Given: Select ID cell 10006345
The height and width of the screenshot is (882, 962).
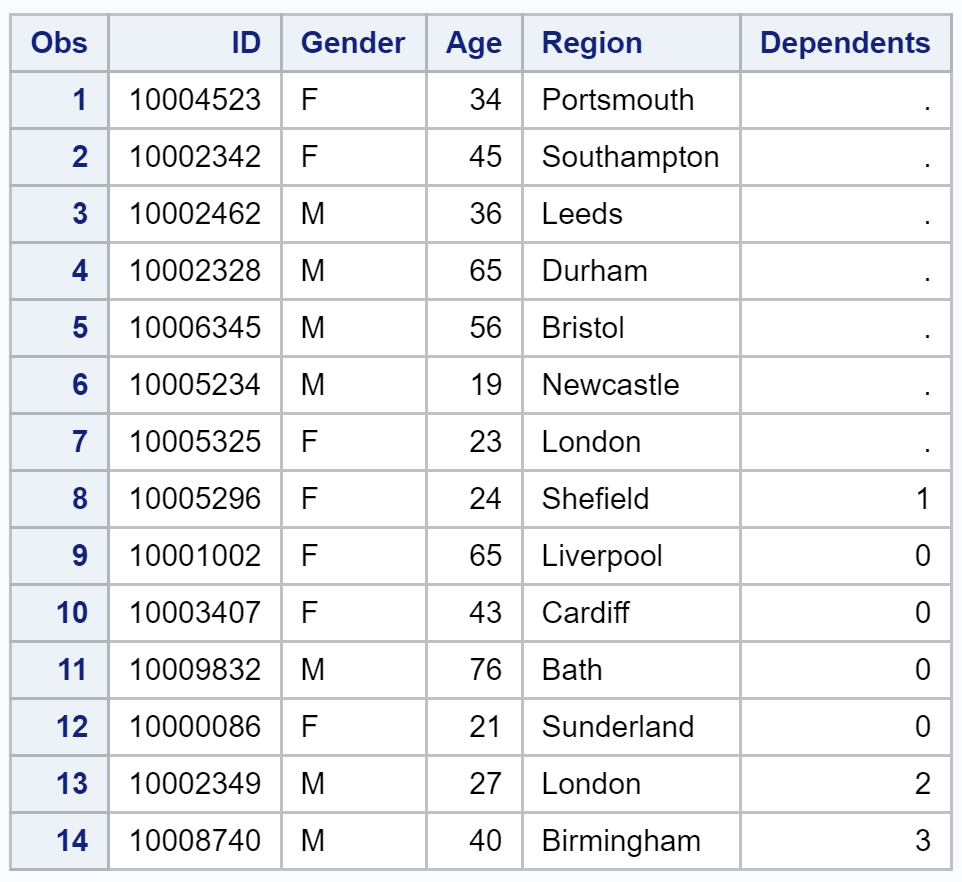Looking at the screenshot, I should click(194, 328).
